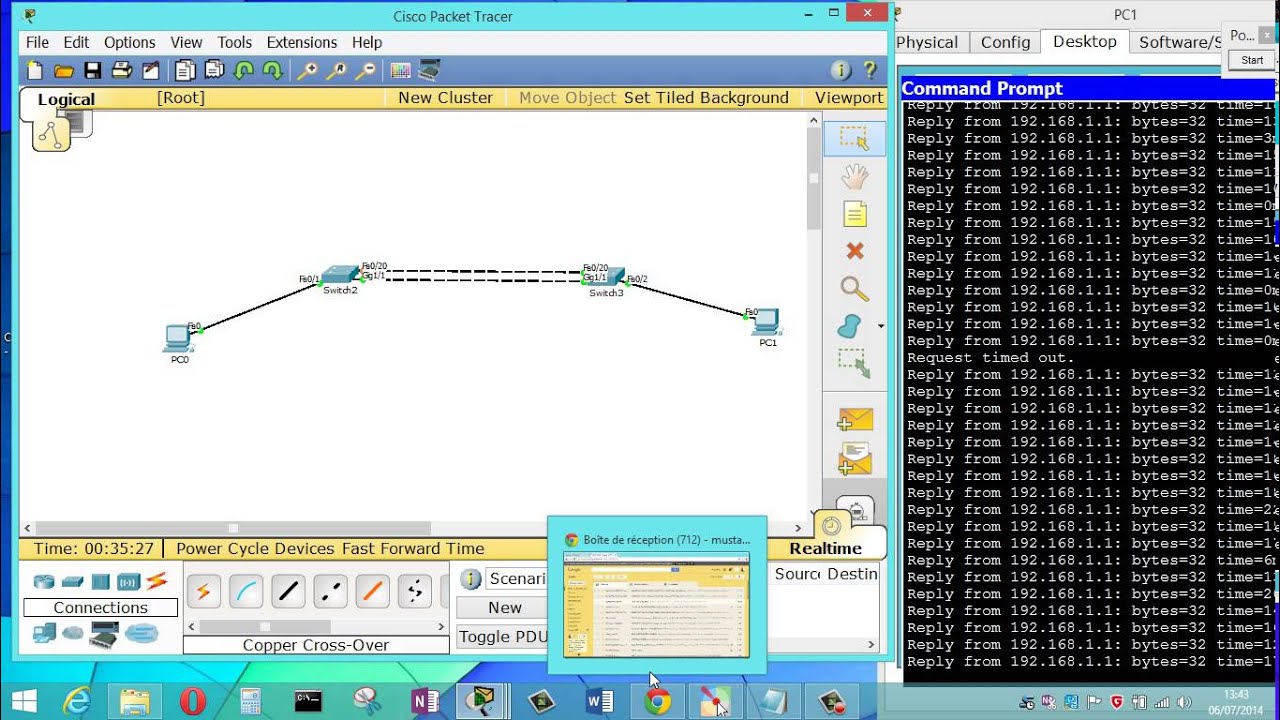The image size is (1280, 720).
Task: Print using the printer toolbar icon
Action: (122, 70)
